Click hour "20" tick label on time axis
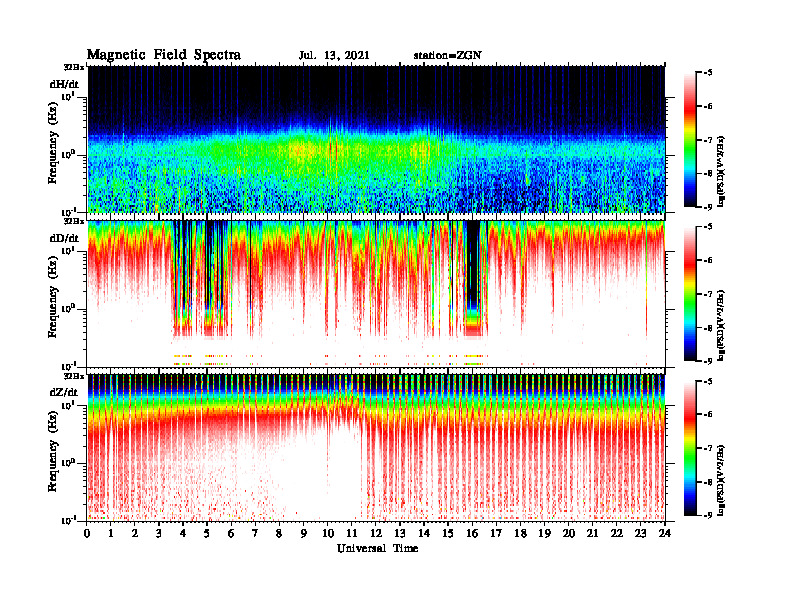 (x=569, y=533)
